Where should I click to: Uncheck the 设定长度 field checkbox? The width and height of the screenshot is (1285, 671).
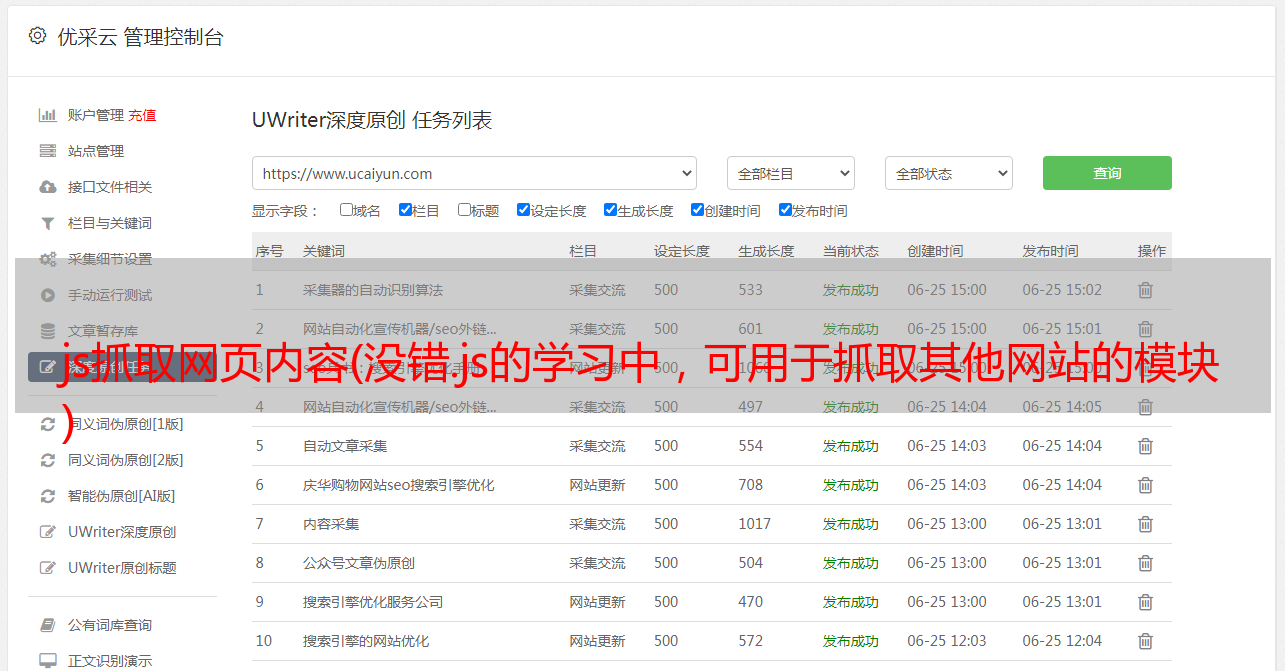(523, 210)
